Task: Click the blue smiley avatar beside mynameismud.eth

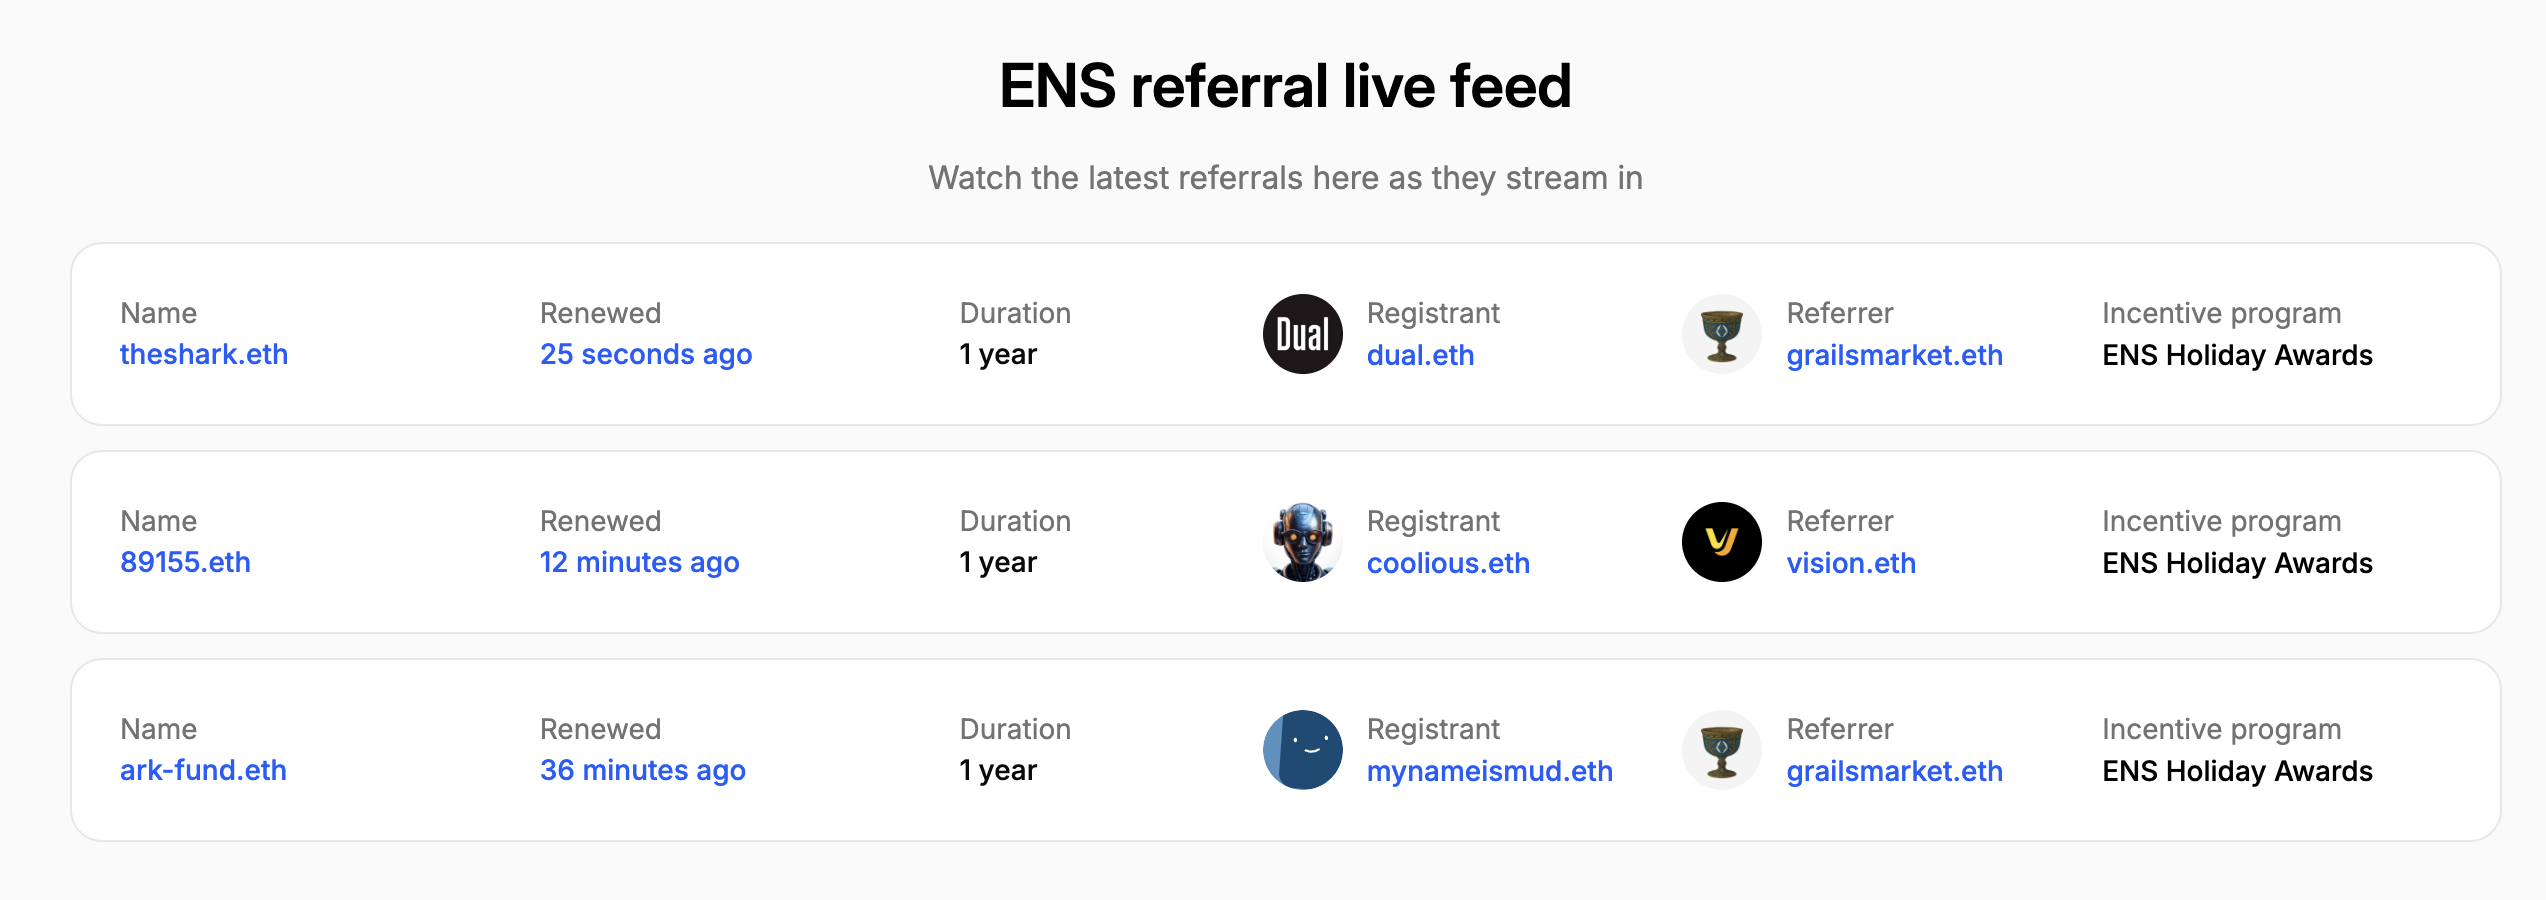Action: pyautogui.click(x=1302, y=750)
